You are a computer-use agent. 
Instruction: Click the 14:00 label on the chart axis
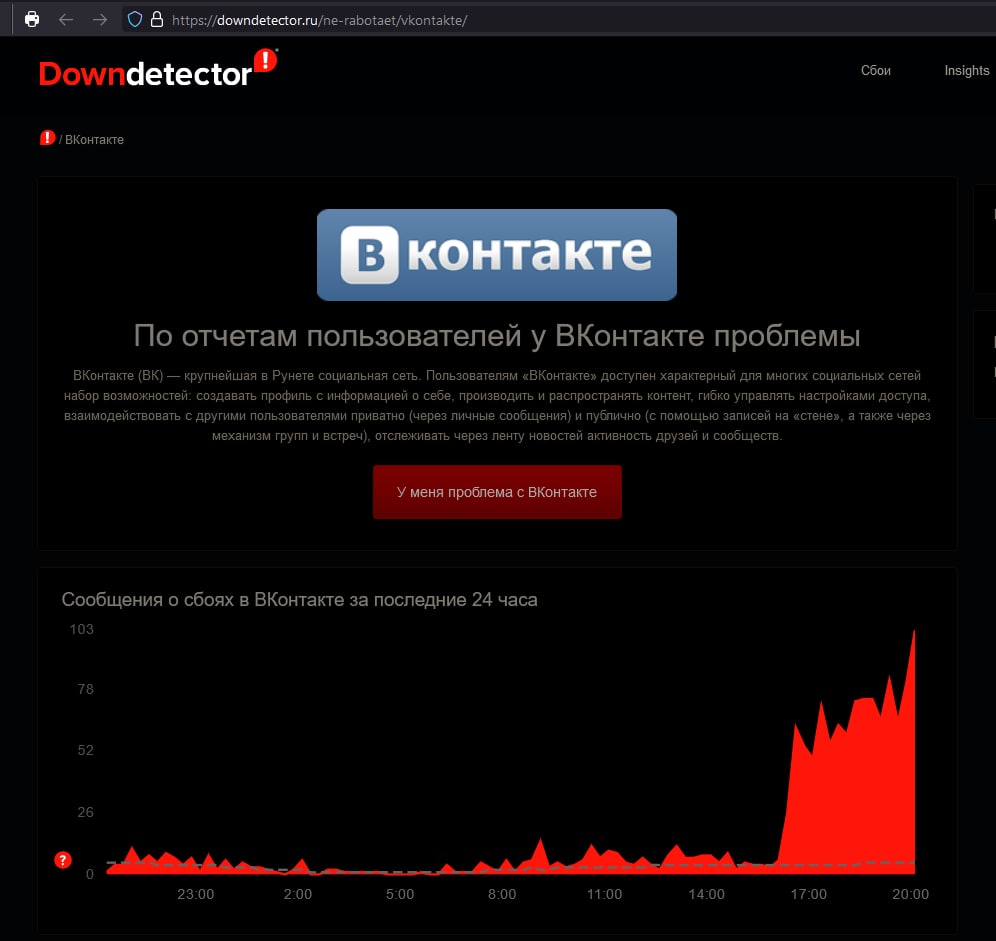pyautogui.click(x=706, y=894)
